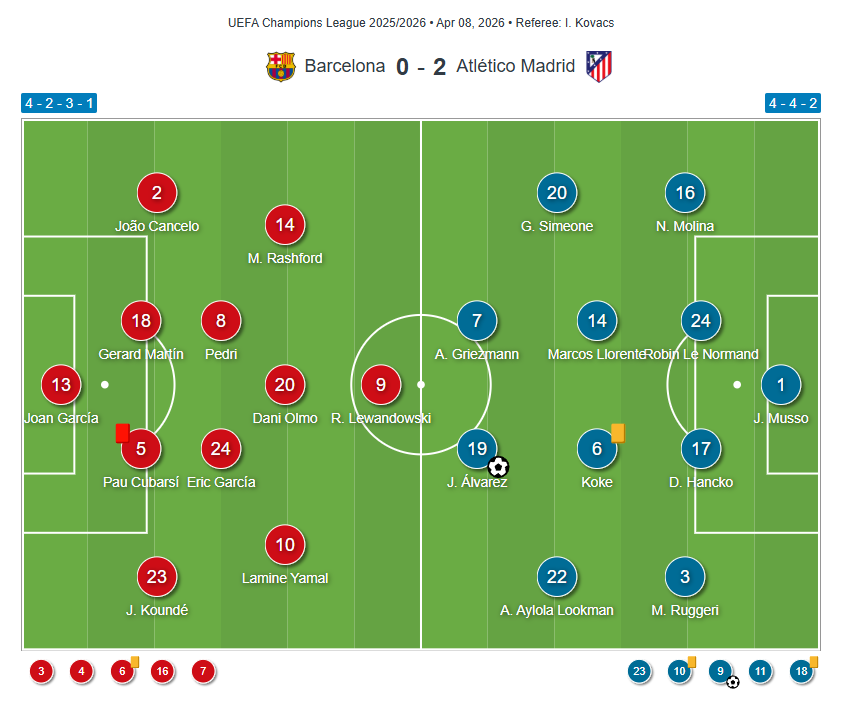Viewport: 845px width, 706px height.
Task: Select goalkeeper J. Musso's number 1 marker
Action: [x=781, y=384]
